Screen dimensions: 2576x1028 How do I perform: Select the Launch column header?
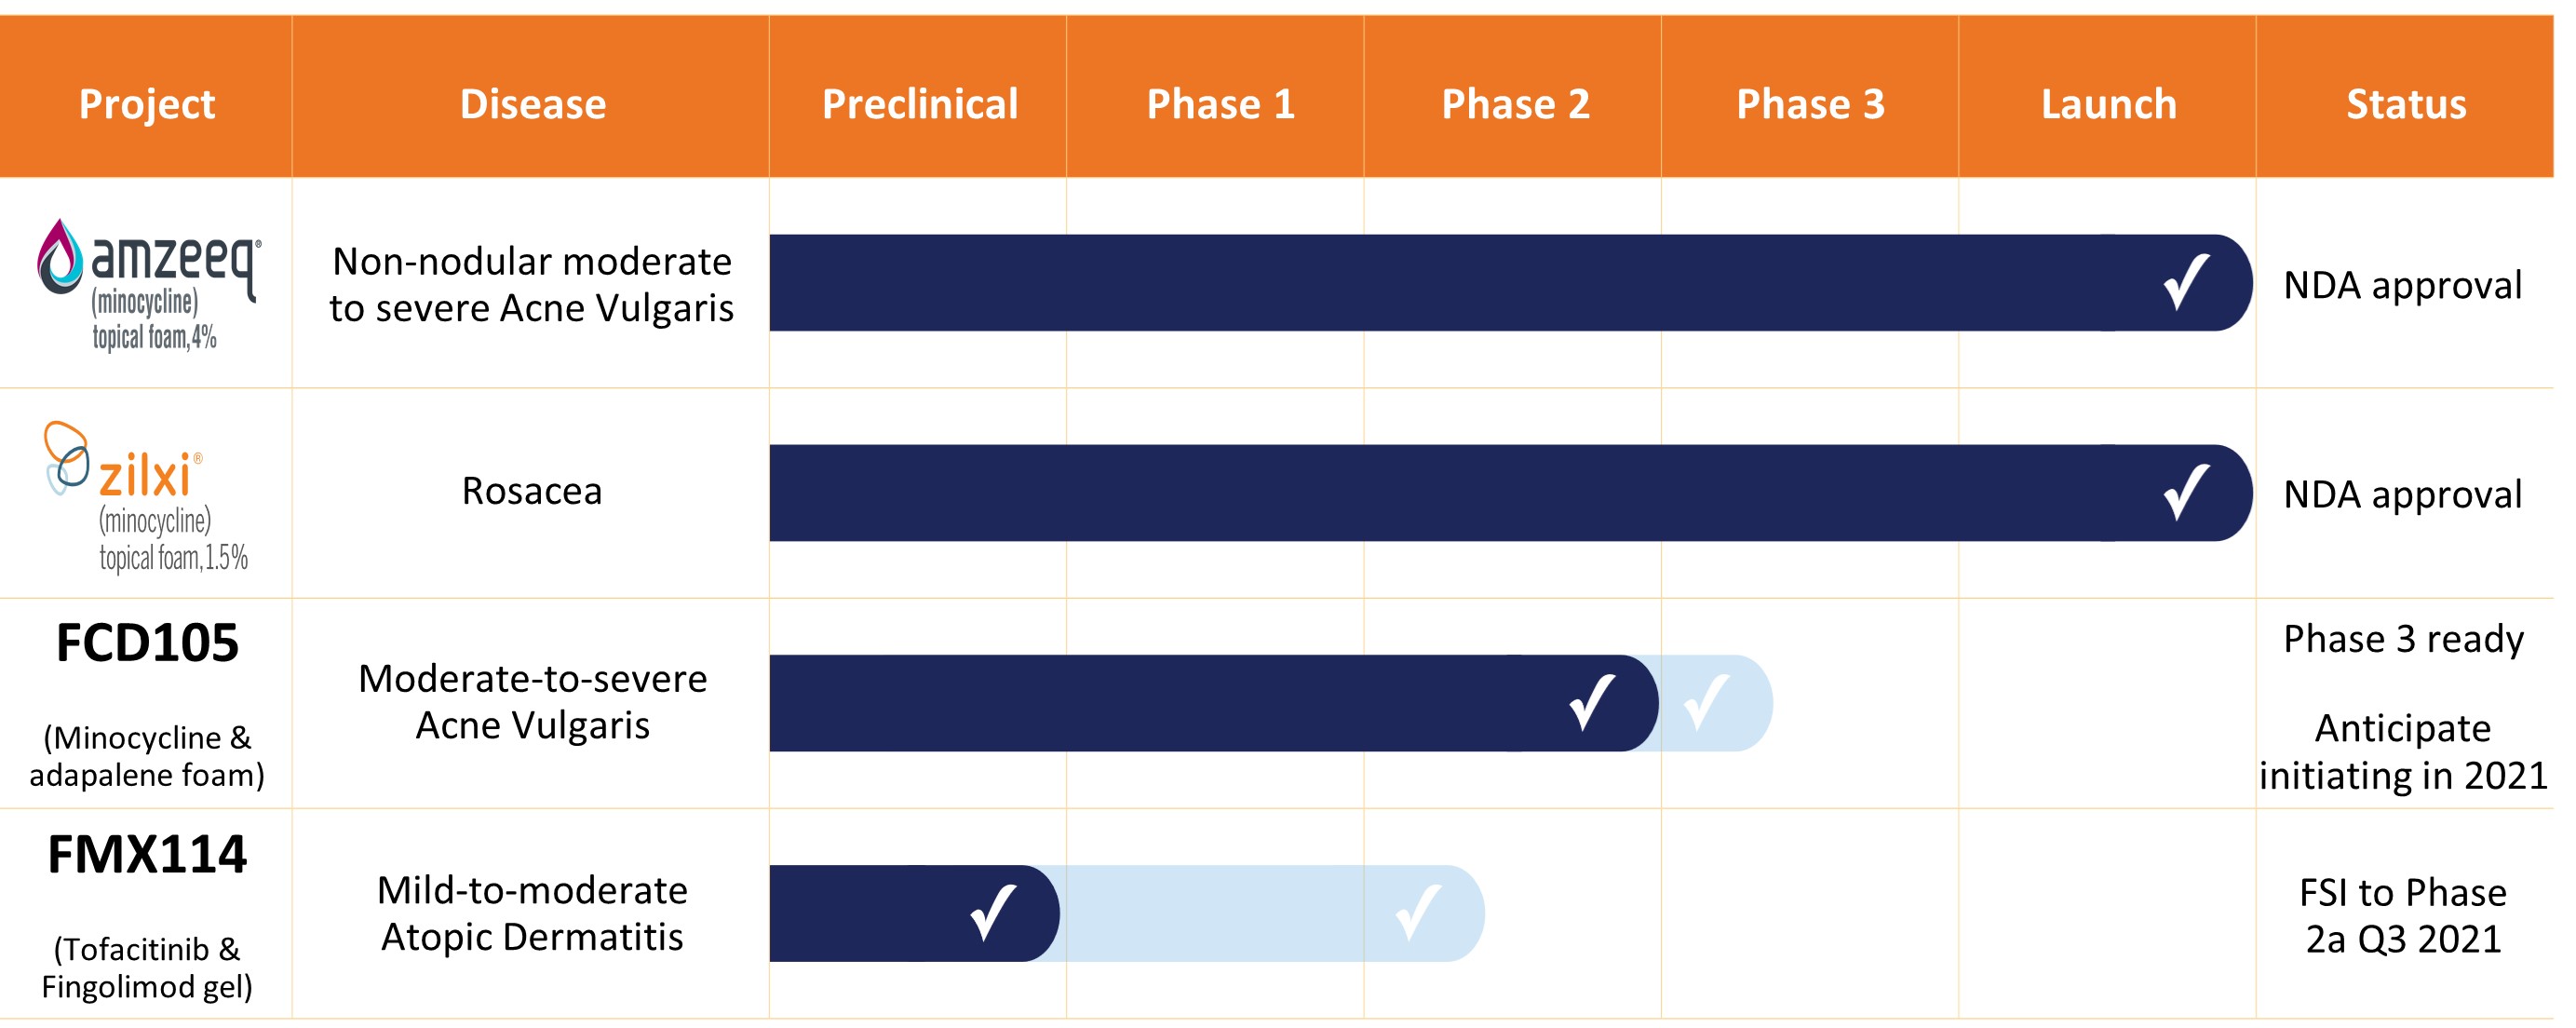pyautogui.click(x=2108, y=104)
